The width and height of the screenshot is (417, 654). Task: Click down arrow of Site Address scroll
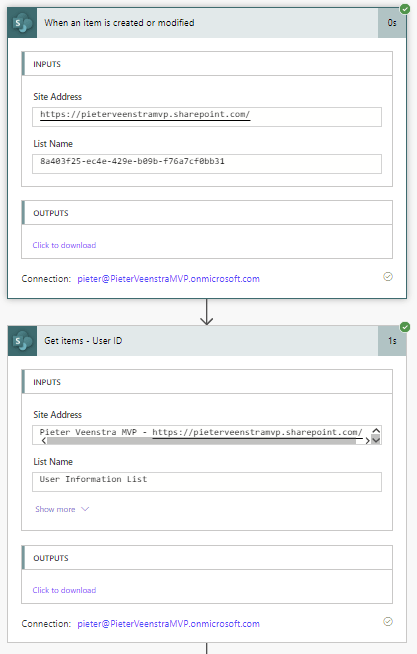(x=376, y=440)
